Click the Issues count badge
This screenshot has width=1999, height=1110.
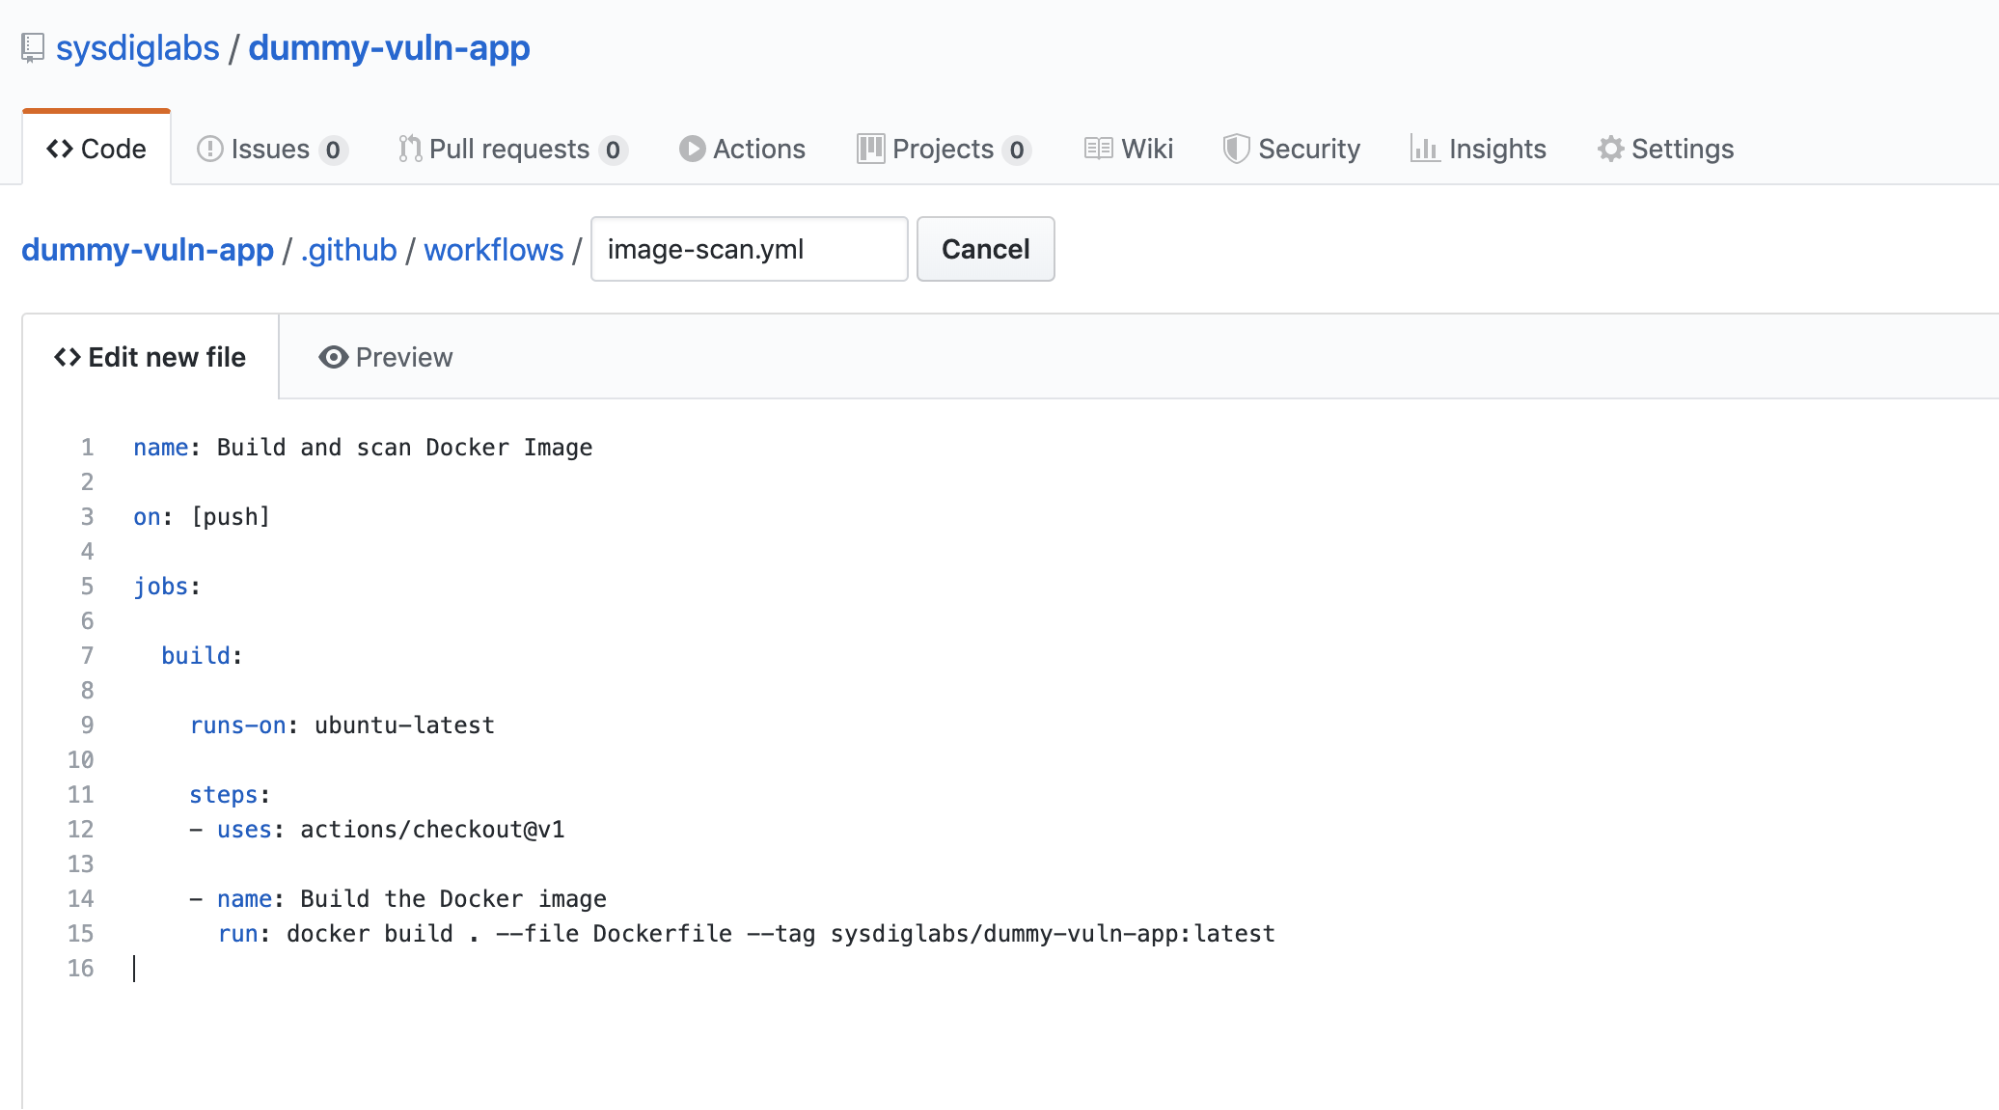pos(333,150)
